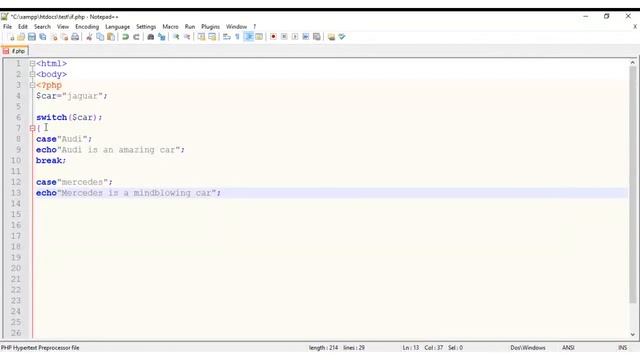Viewport: 640px width, 360px height.
Task: Select the if.php document tab
Action: [x=15, y=51]
